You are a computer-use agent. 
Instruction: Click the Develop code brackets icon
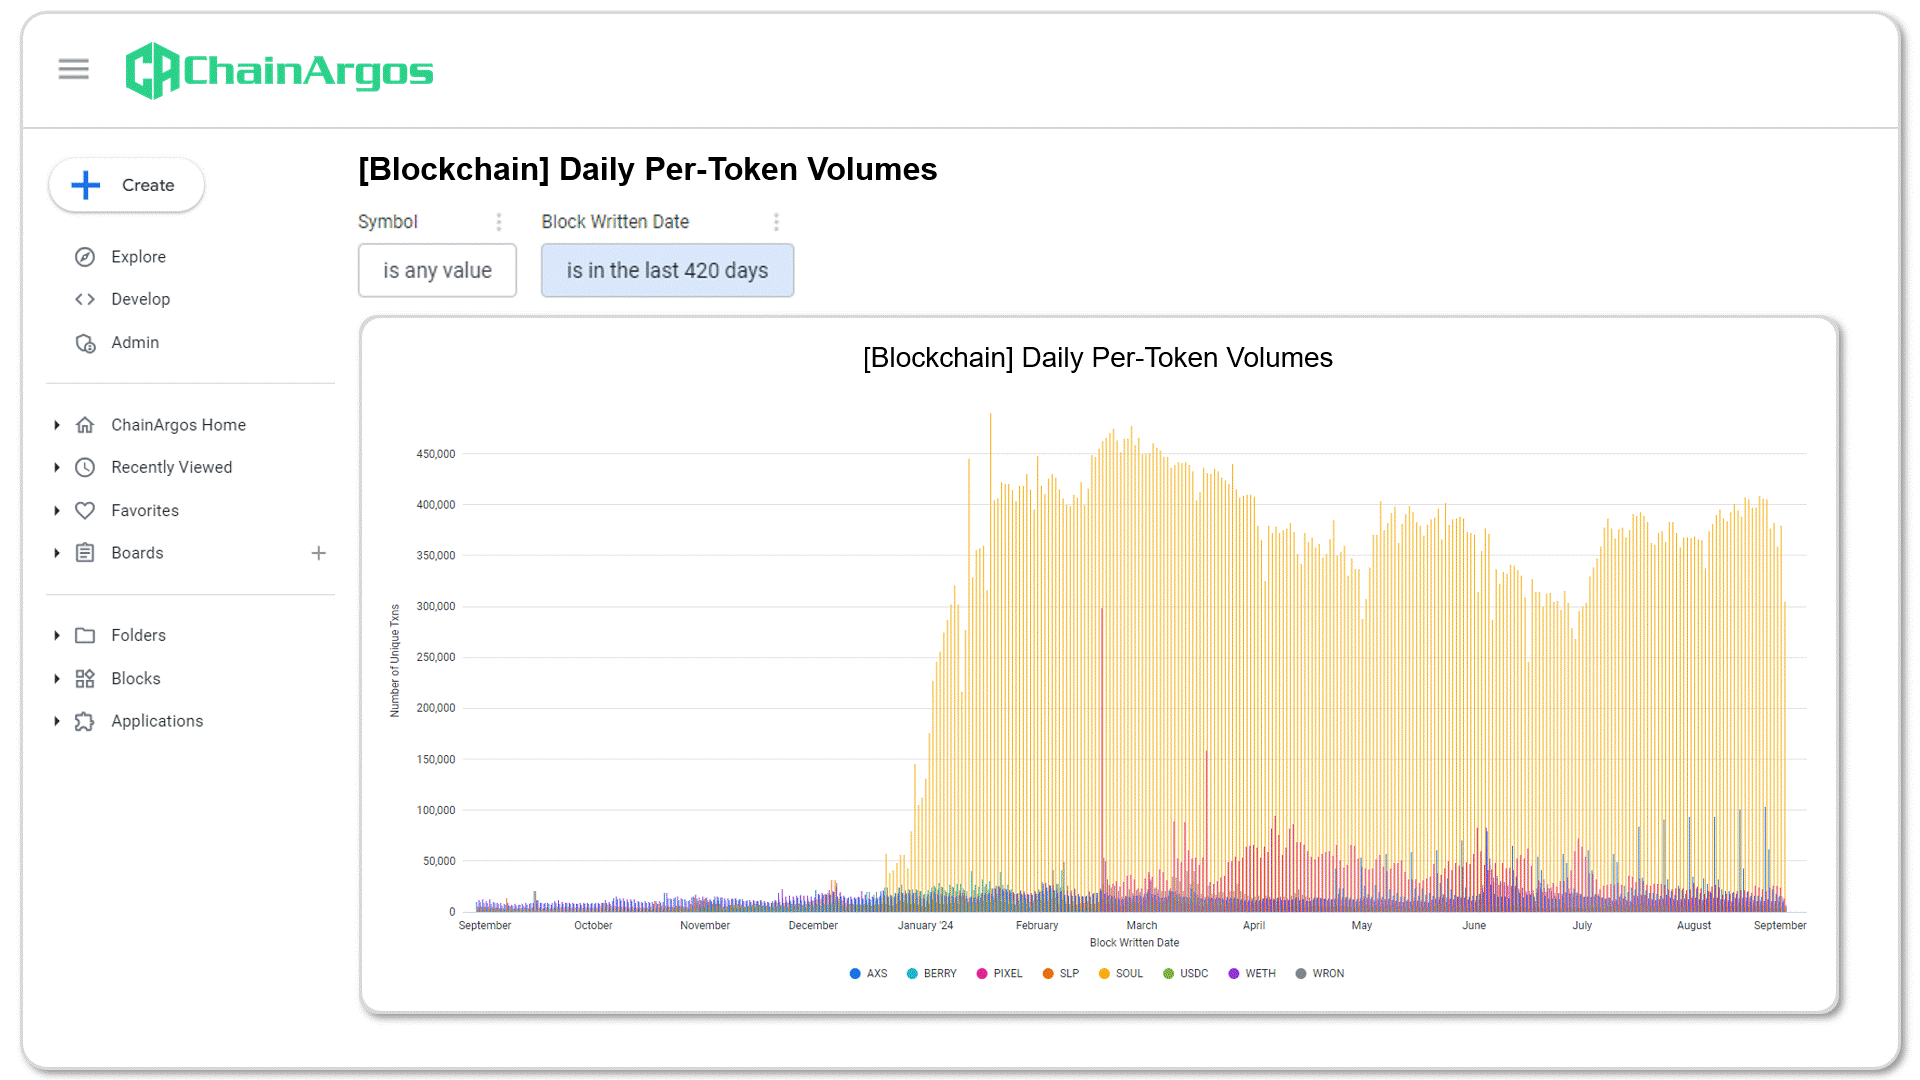coord(85,299)
